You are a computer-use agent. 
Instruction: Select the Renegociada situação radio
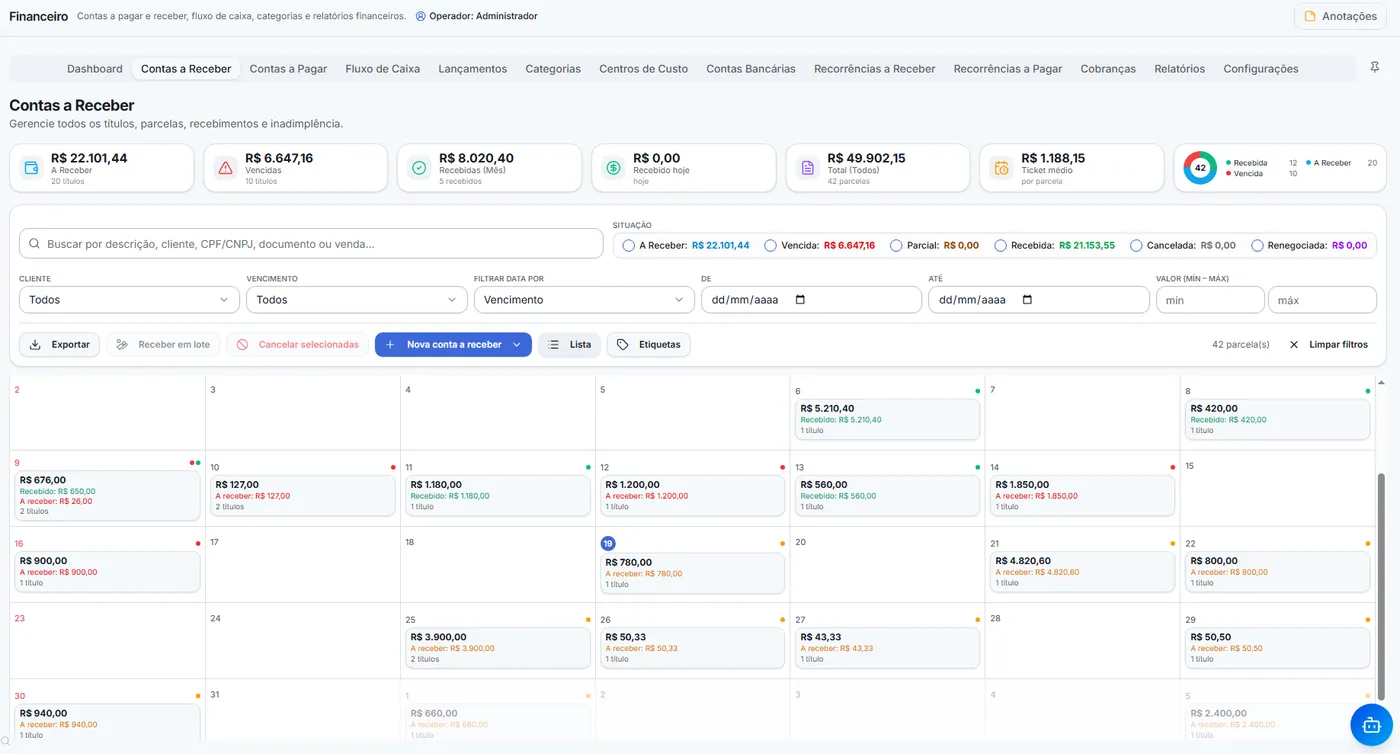1257,245
